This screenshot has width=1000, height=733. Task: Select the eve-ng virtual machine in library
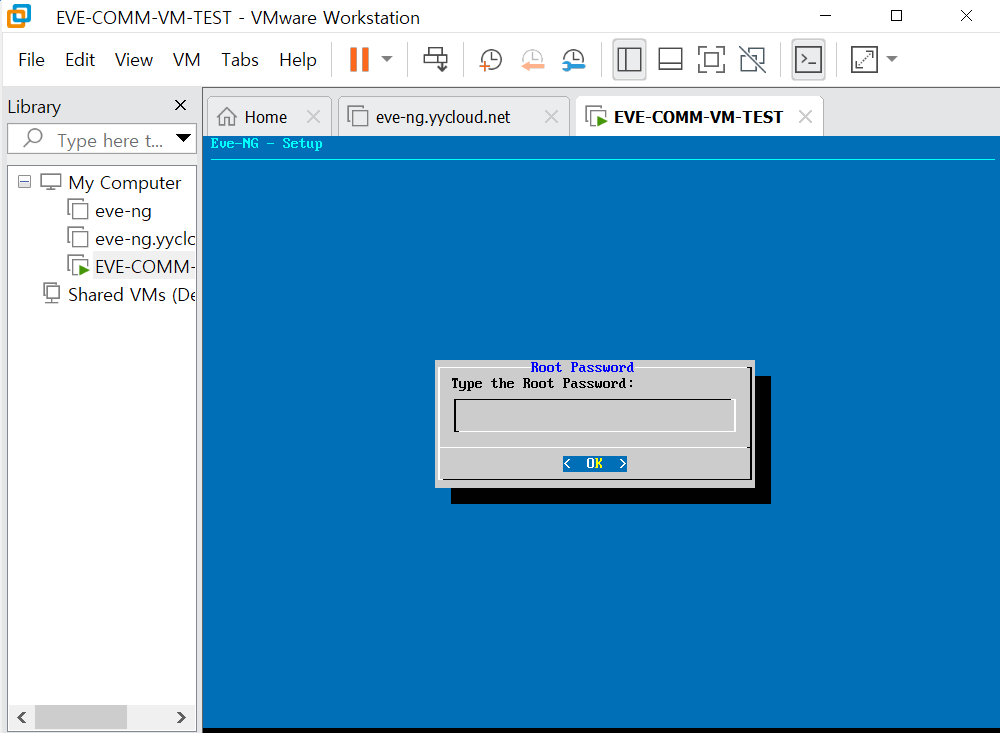[x=123, y=211]
